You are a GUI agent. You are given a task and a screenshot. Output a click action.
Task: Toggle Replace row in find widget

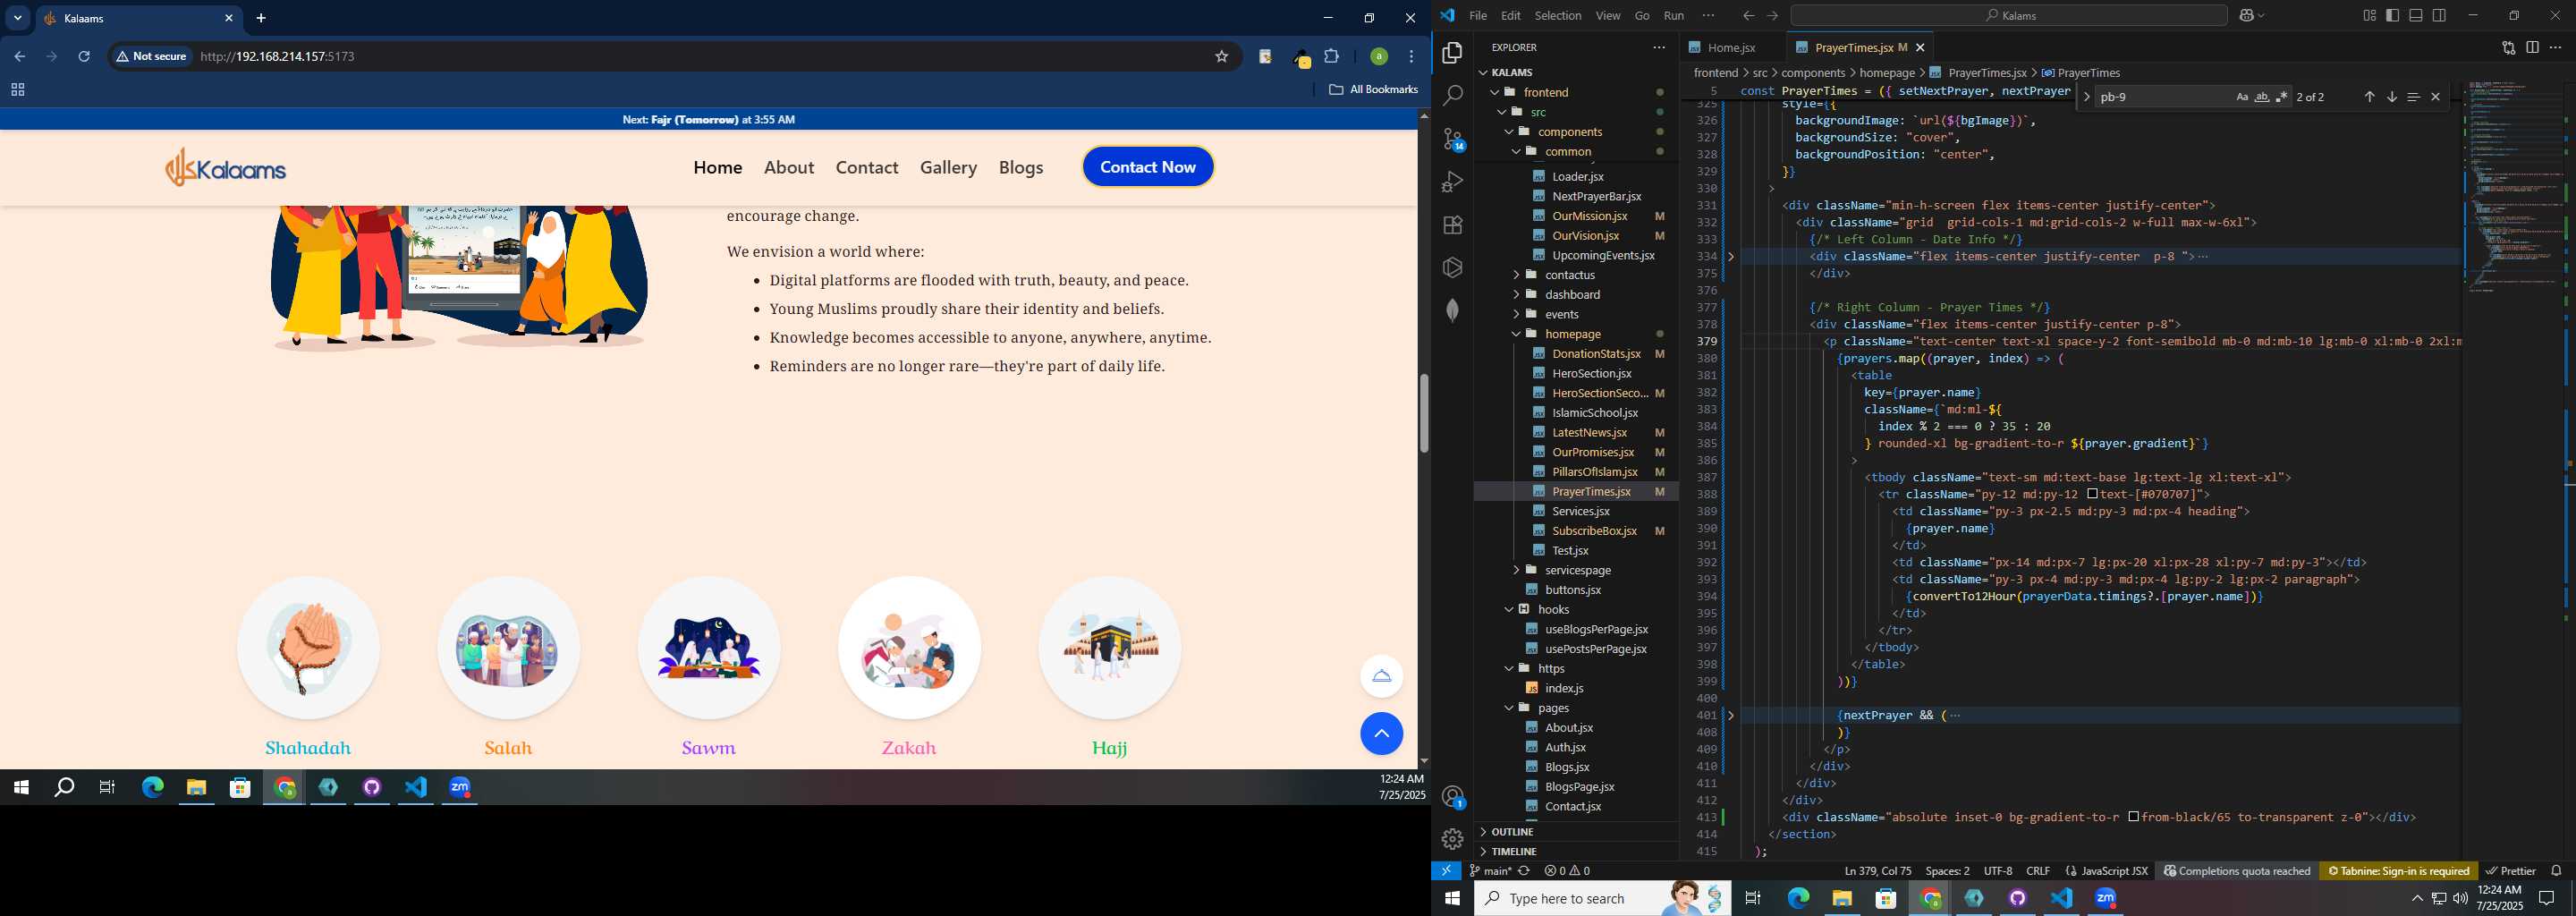point(2086,97)
